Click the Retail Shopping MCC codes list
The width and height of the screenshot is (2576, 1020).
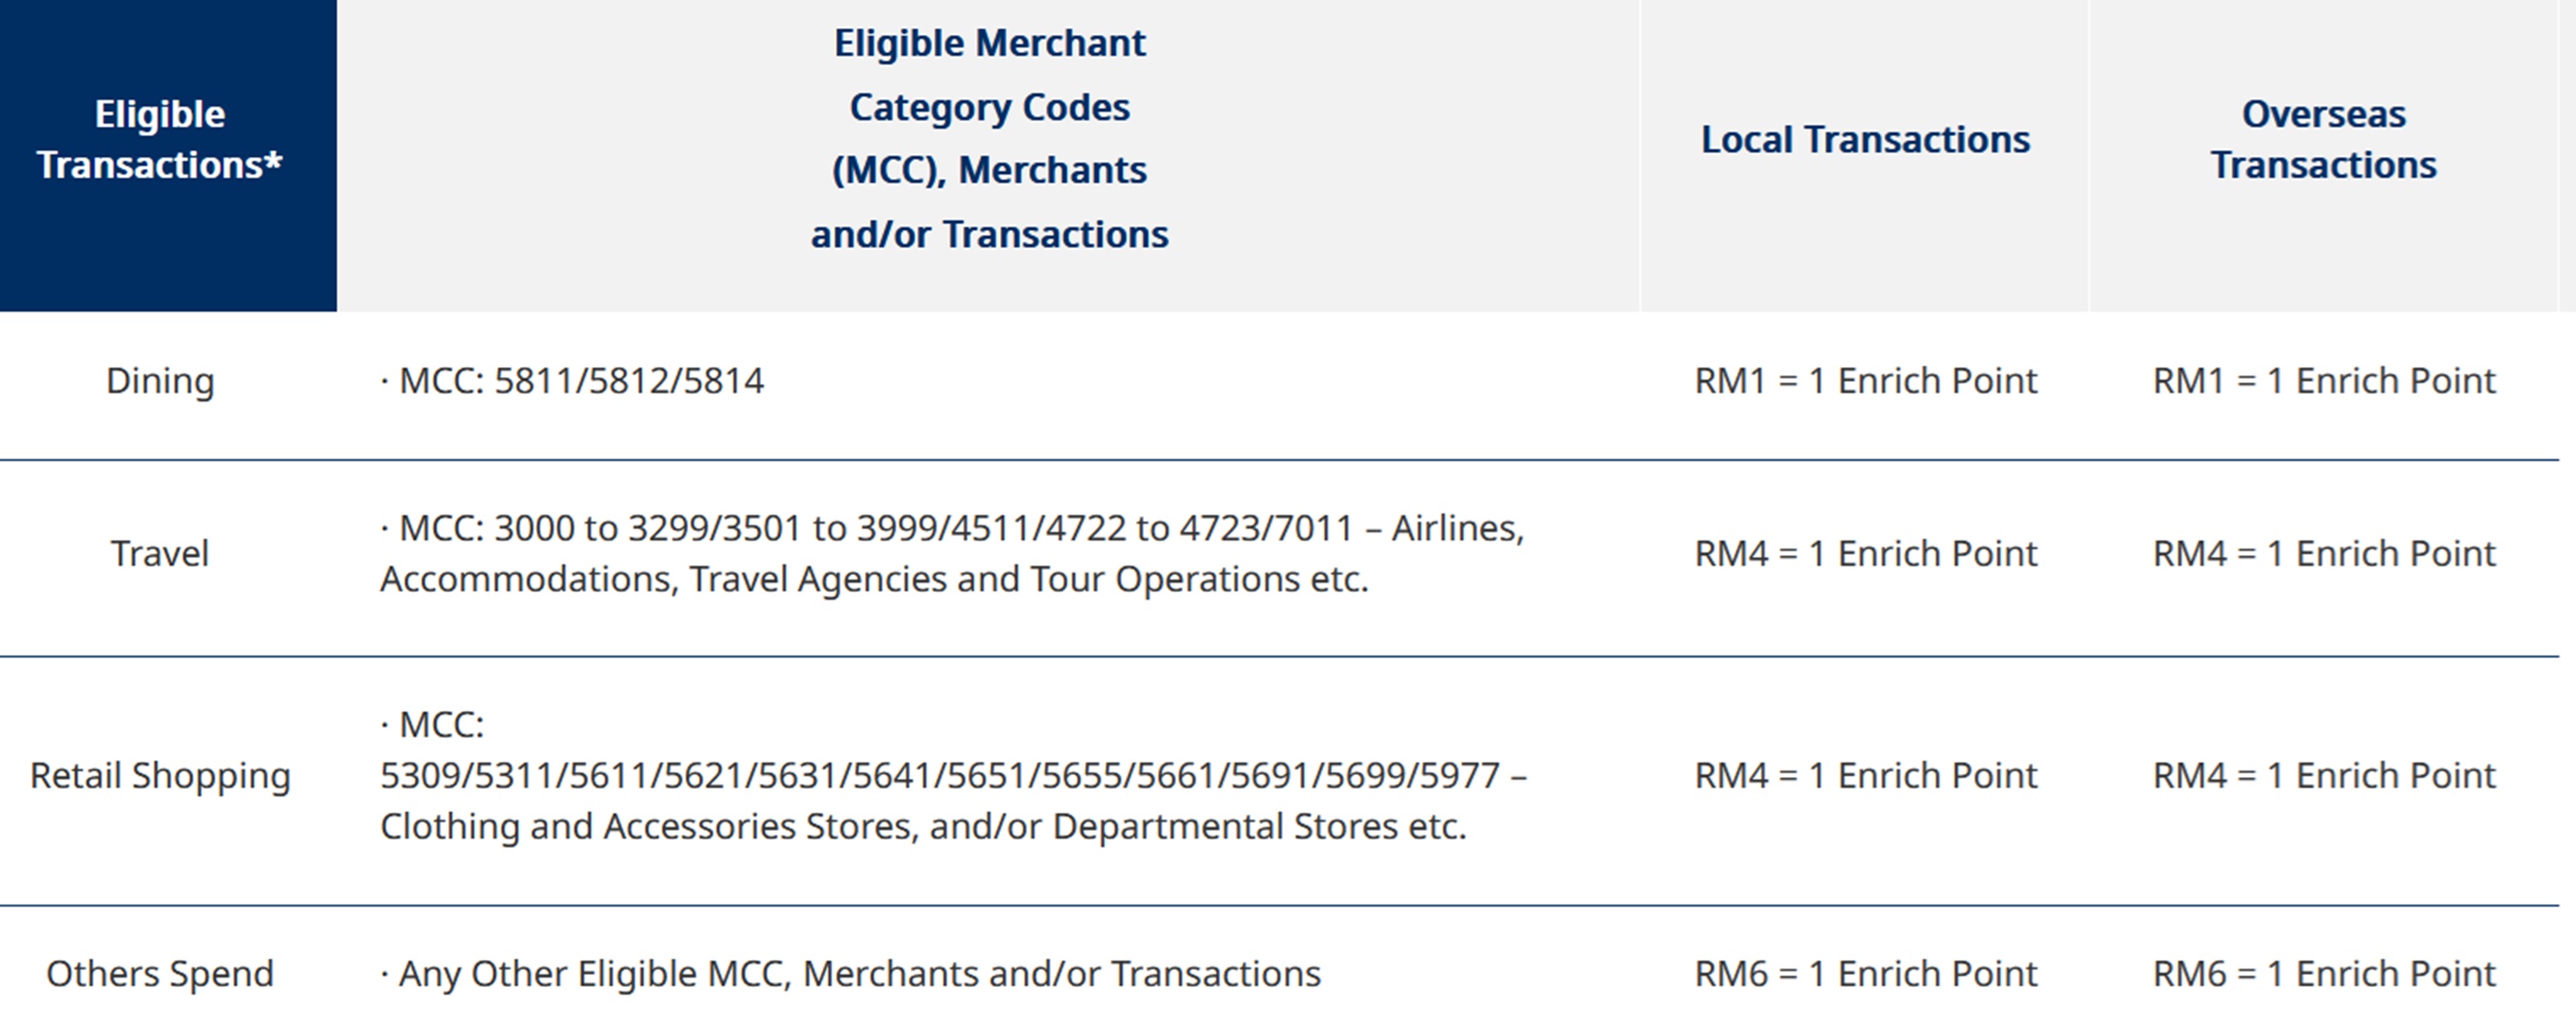[950, 776]
